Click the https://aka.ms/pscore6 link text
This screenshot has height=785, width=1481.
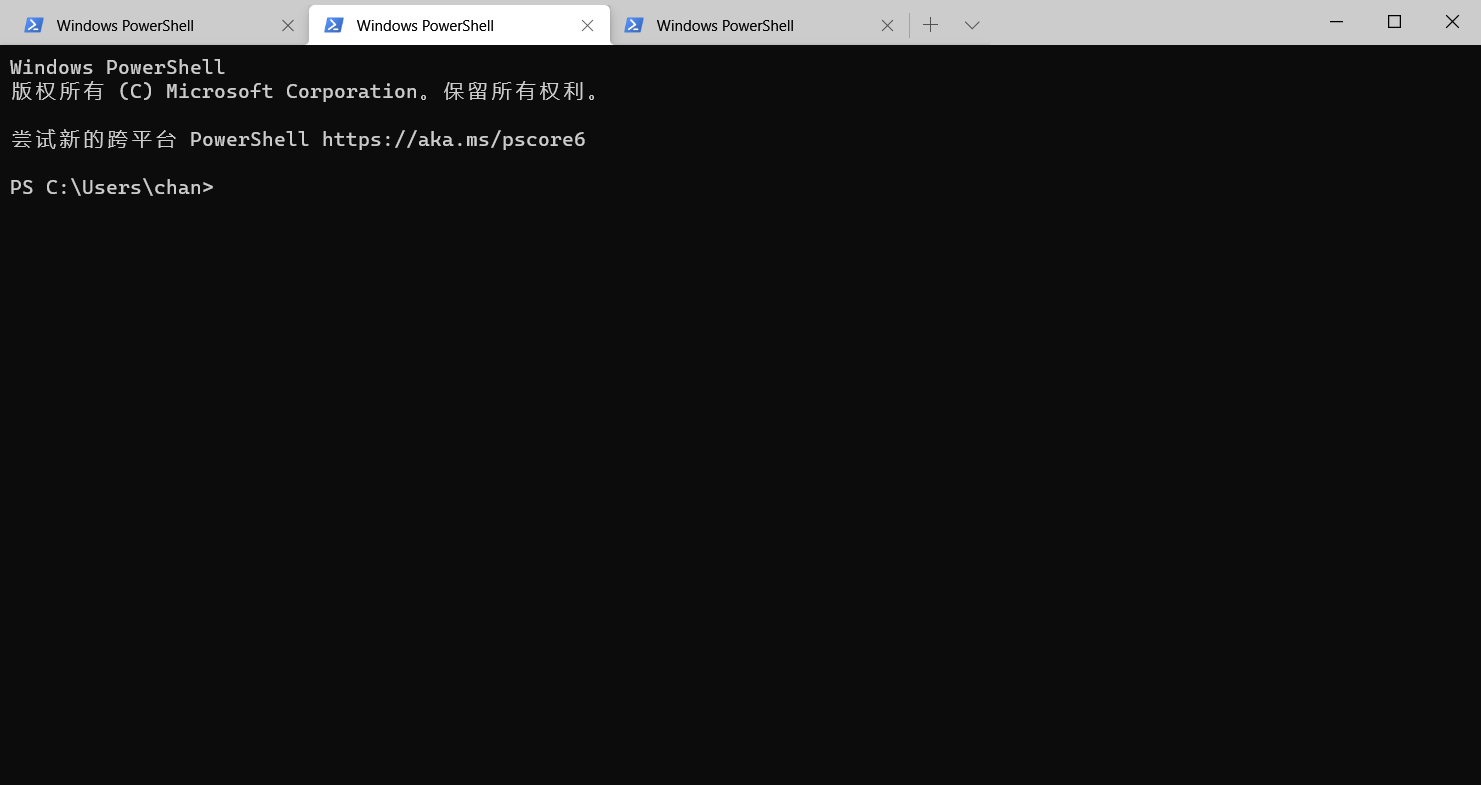pyautogui.click(x=454, y=139)
